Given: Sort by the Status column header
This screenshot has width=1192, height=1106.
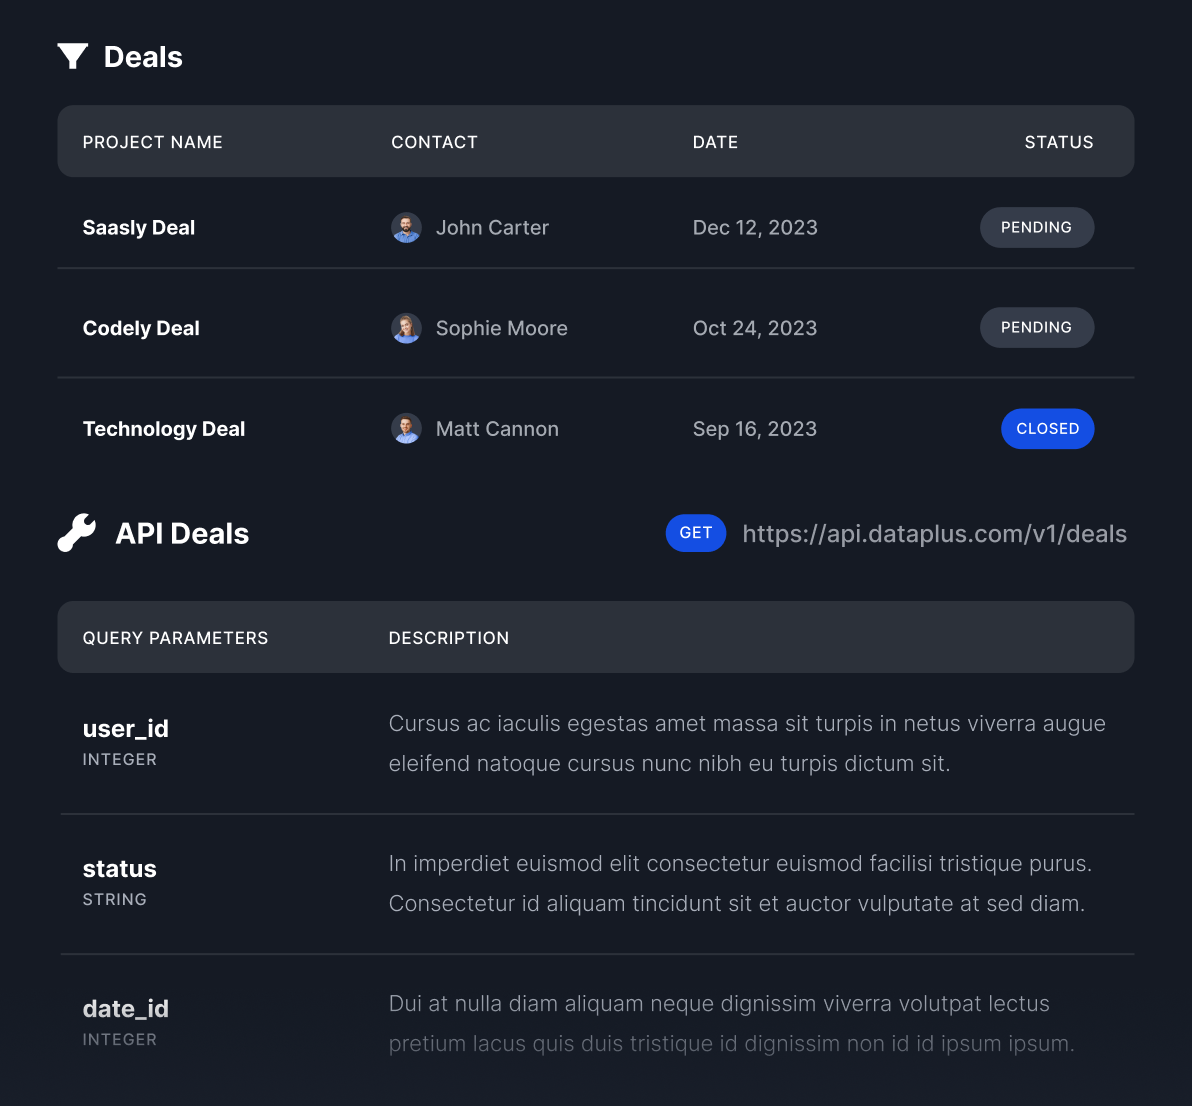Looking at the screenshot, I should click(x=1058, y=142).
